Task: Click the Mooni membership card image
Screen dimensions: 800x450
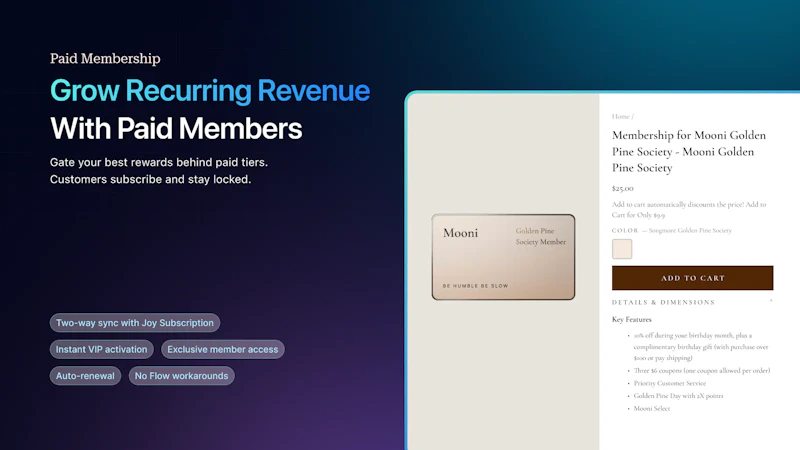Action: [503, 257]
